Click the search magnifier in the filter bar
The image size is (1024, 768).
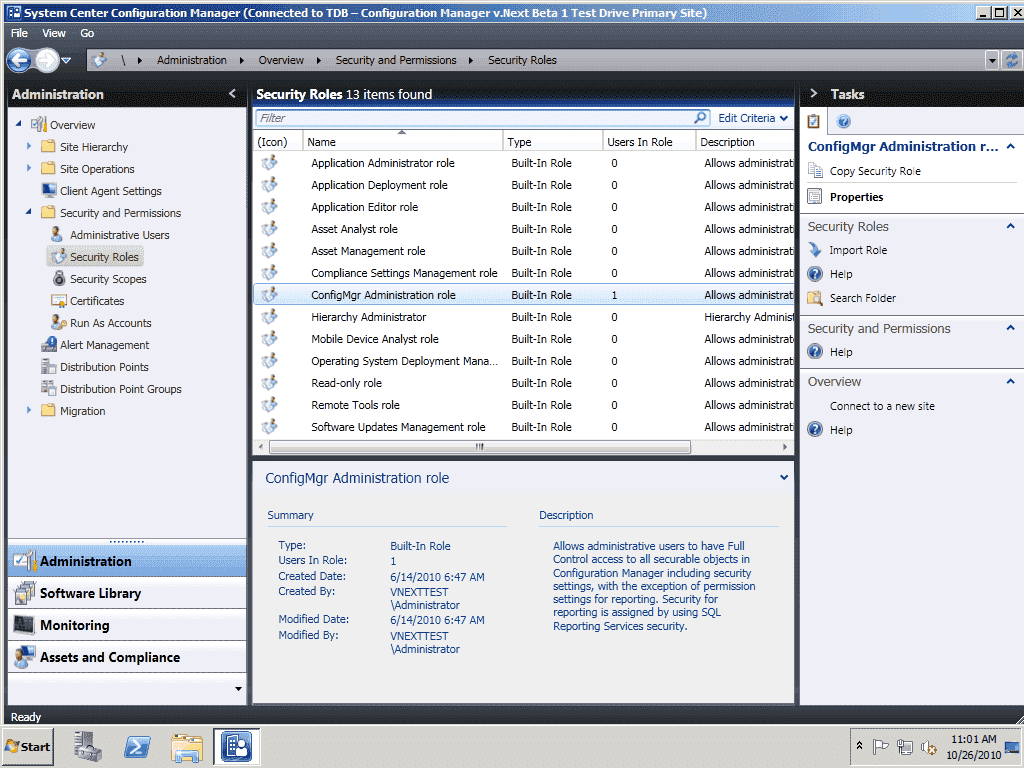pos(700,117)
